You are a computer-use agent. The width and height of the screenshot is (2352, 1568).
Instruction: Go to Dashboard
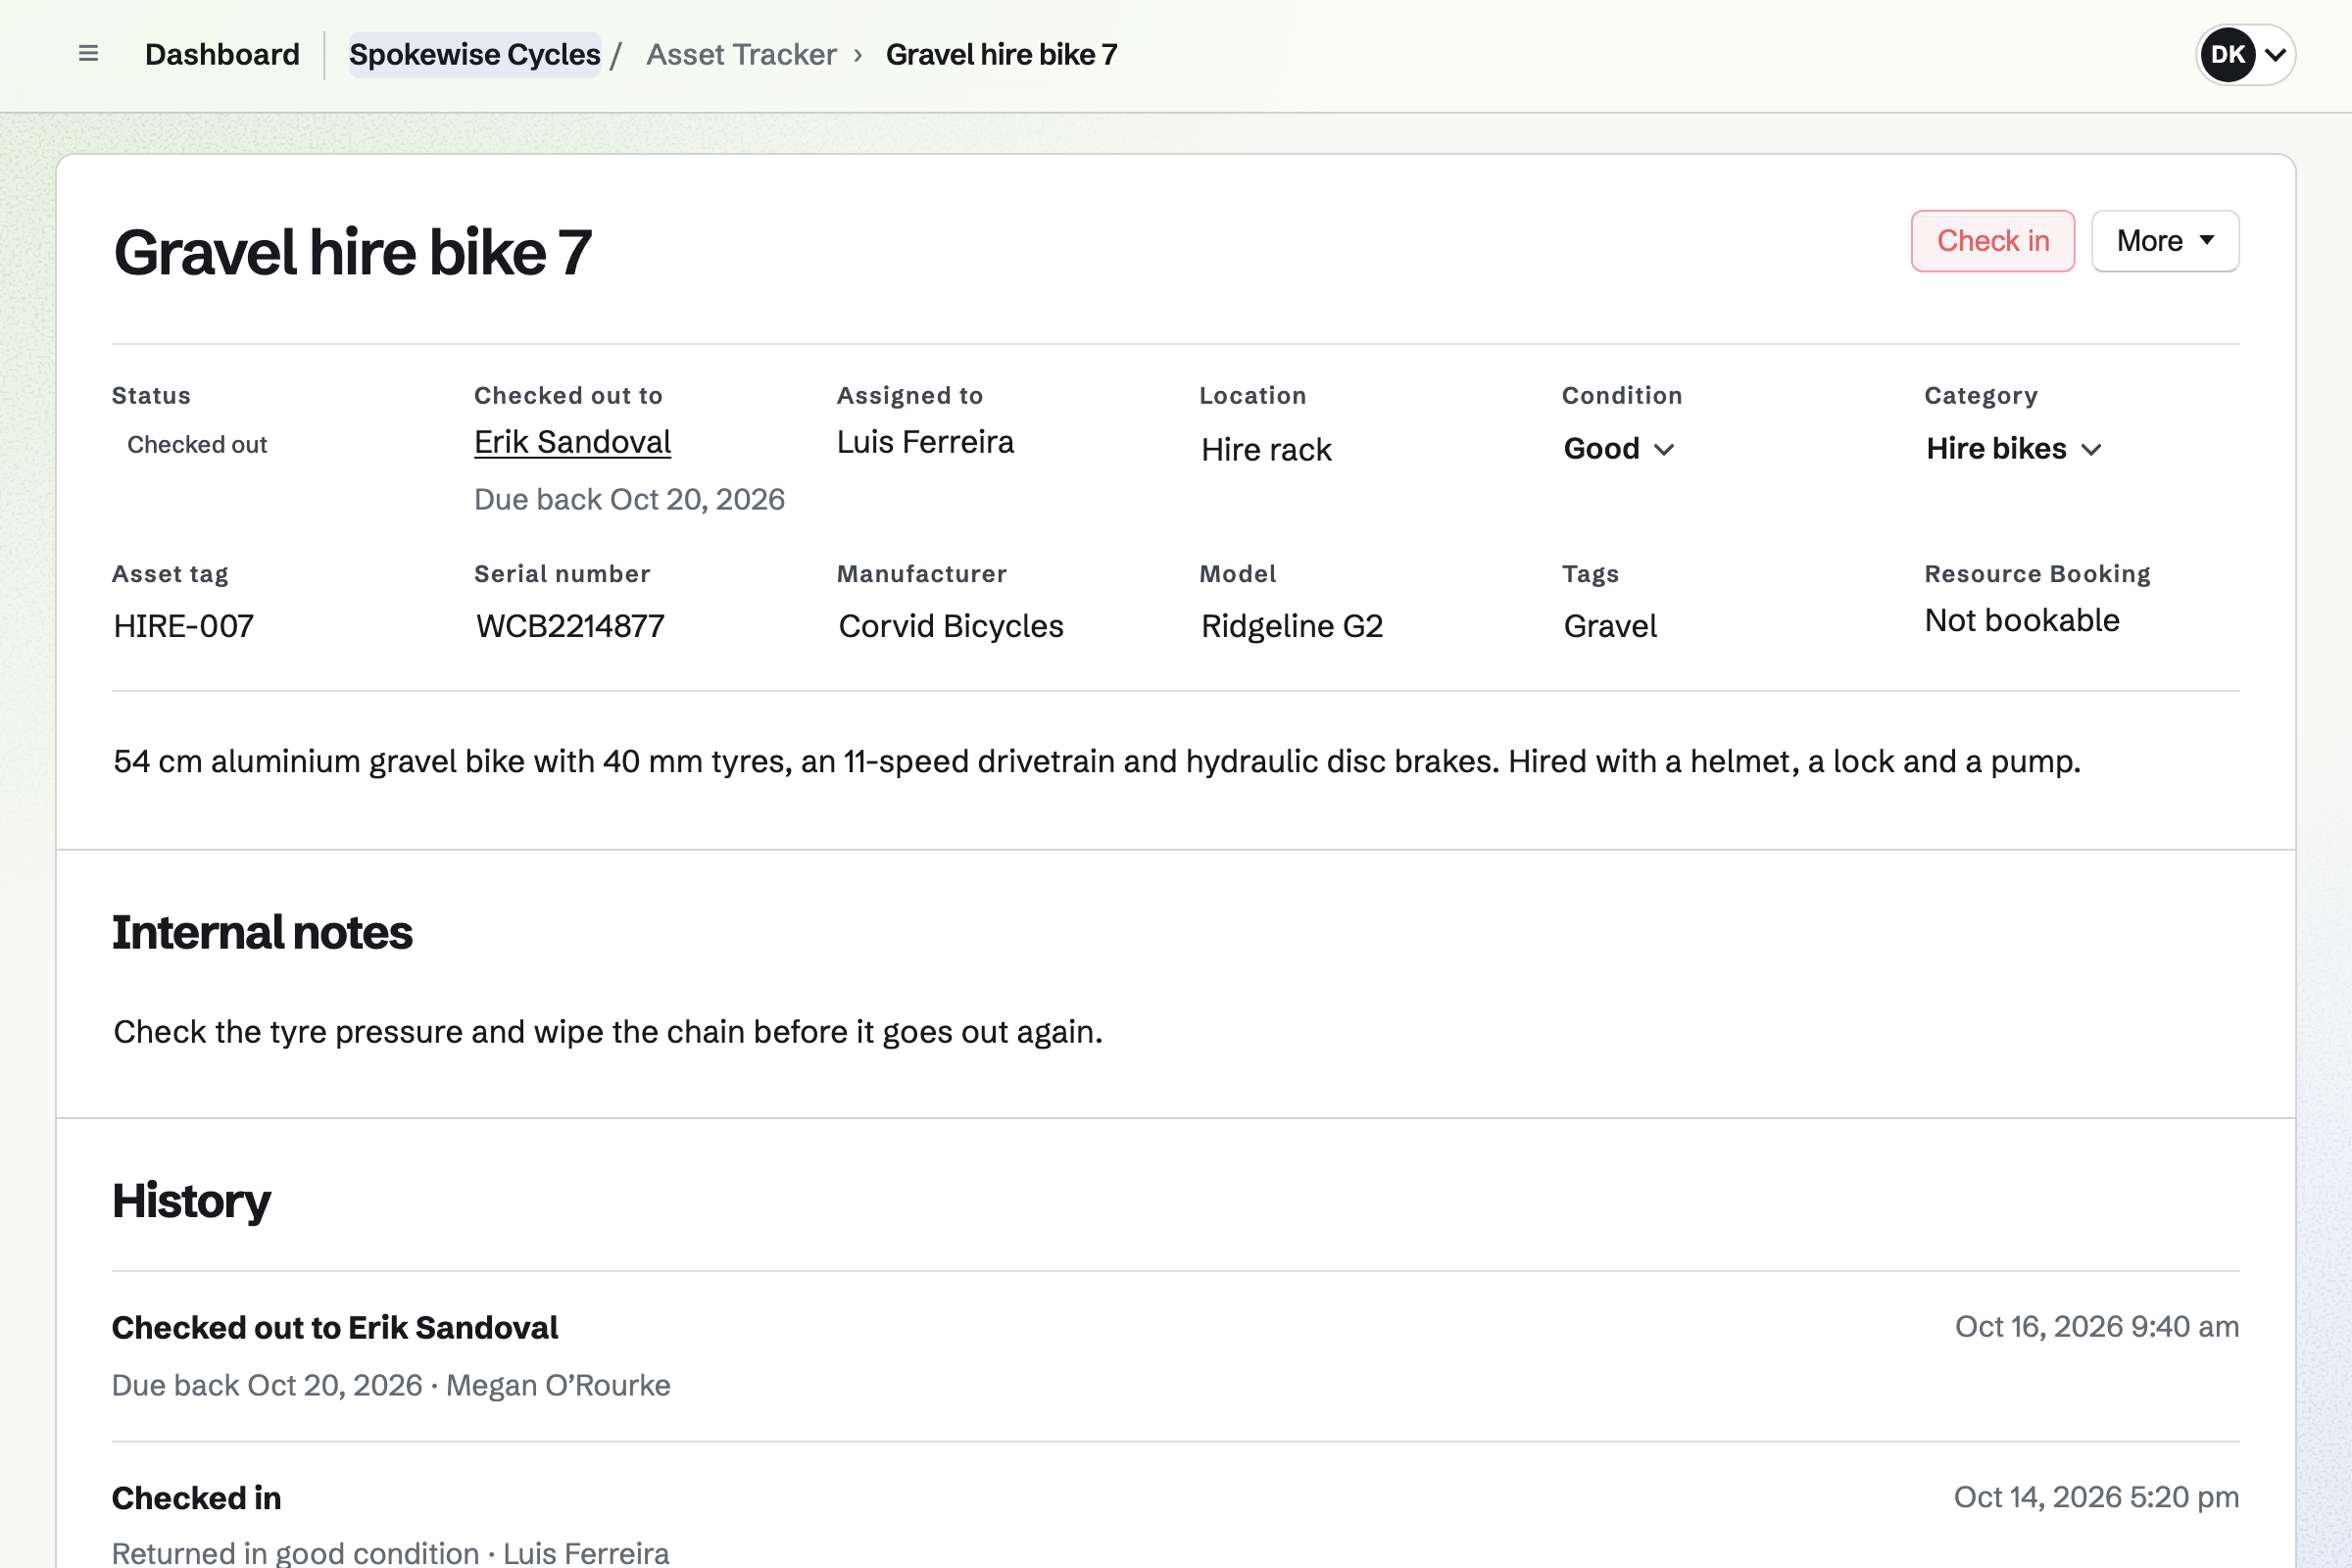tap(222, 54)
